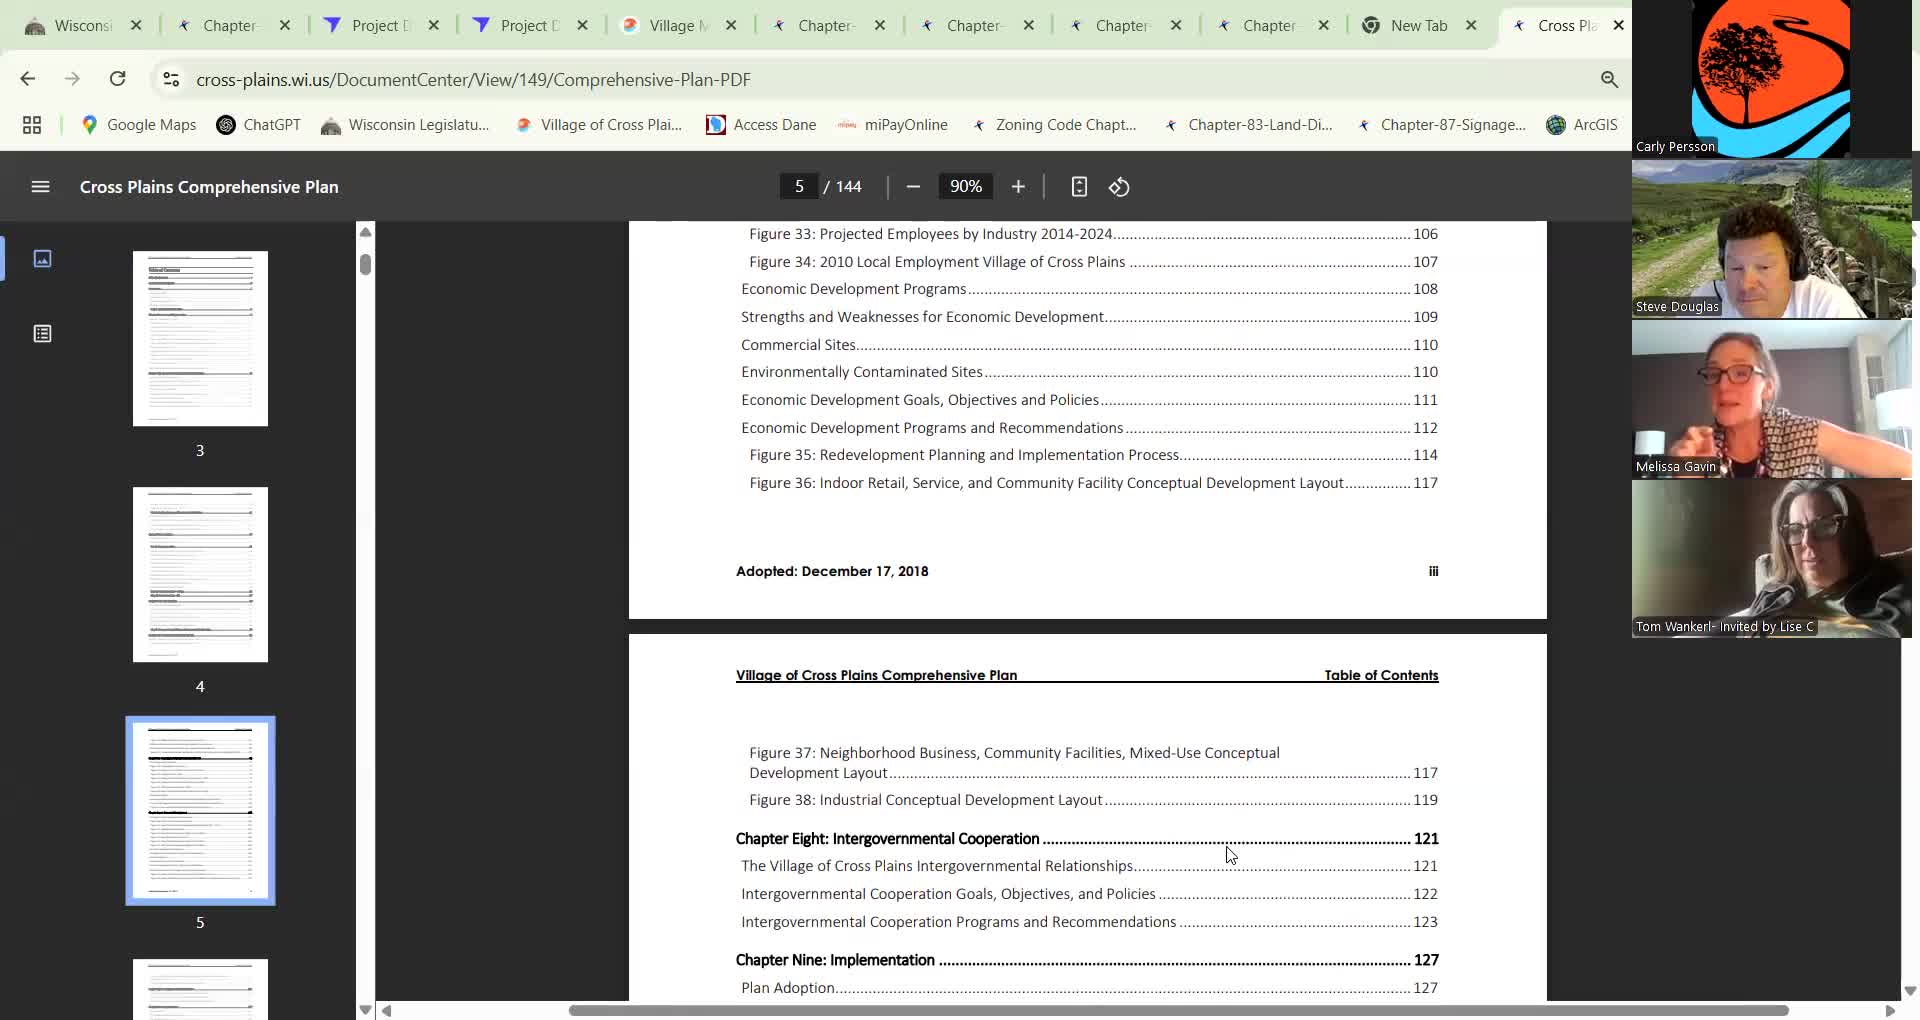
Task: Edit the page number field
Action: point(799,187)
